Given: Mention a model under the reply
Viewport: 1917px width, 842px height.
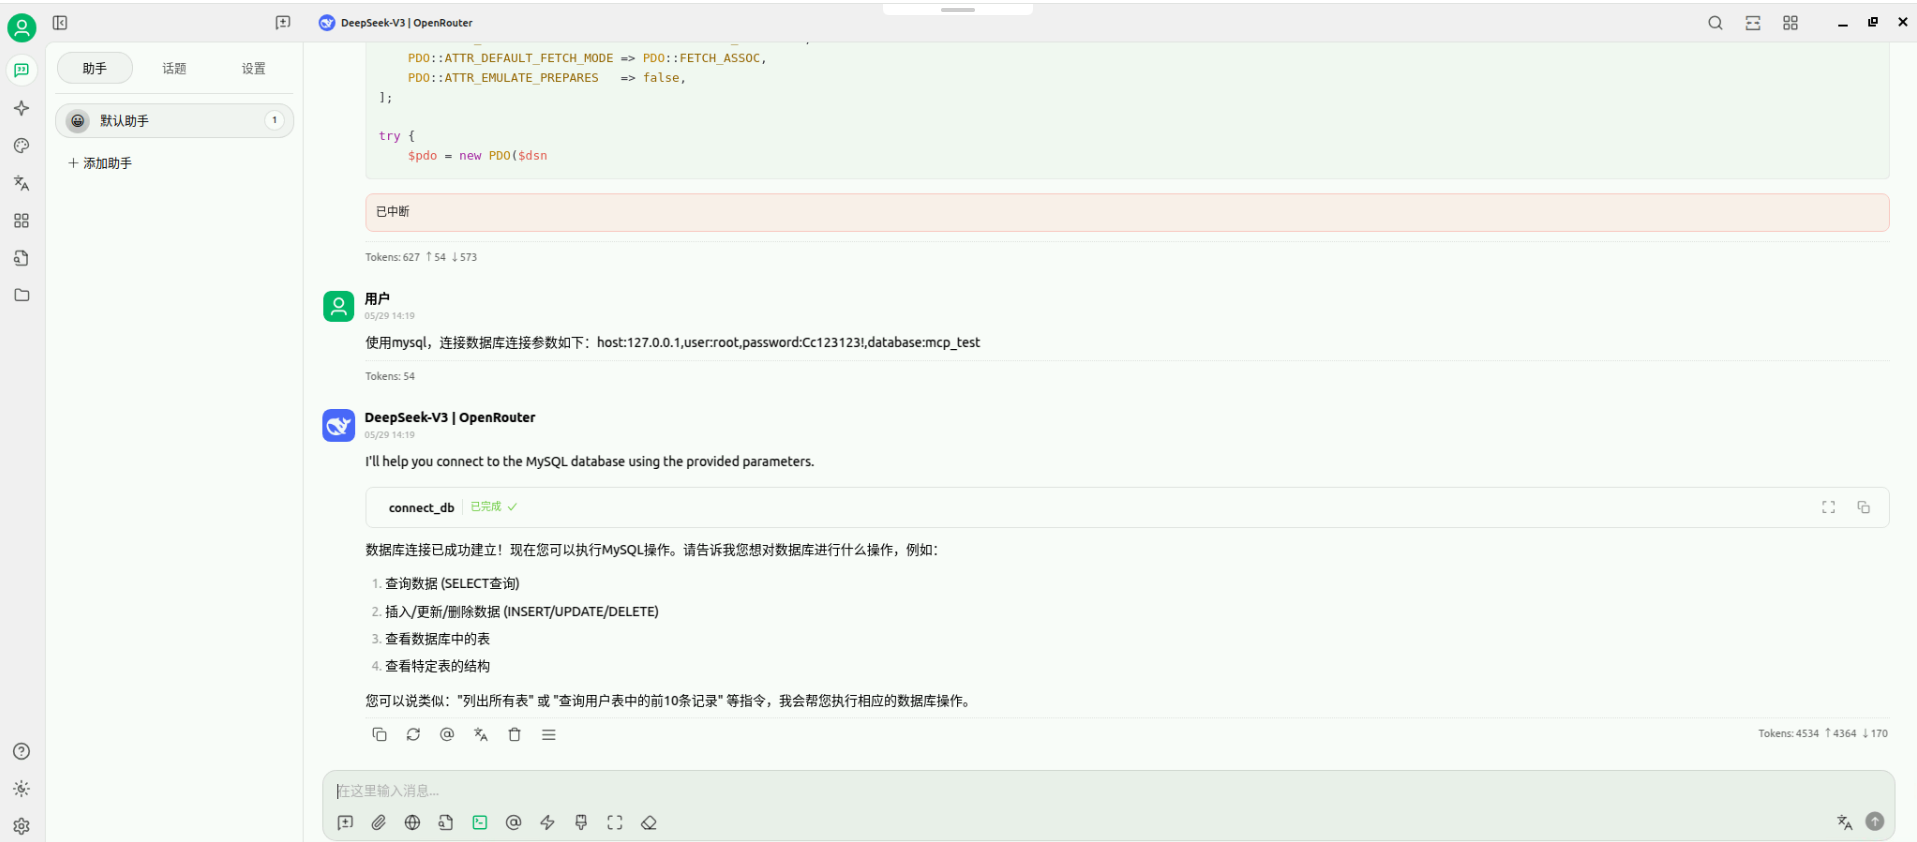Looking at the screenshot, I should click(447, 735).
